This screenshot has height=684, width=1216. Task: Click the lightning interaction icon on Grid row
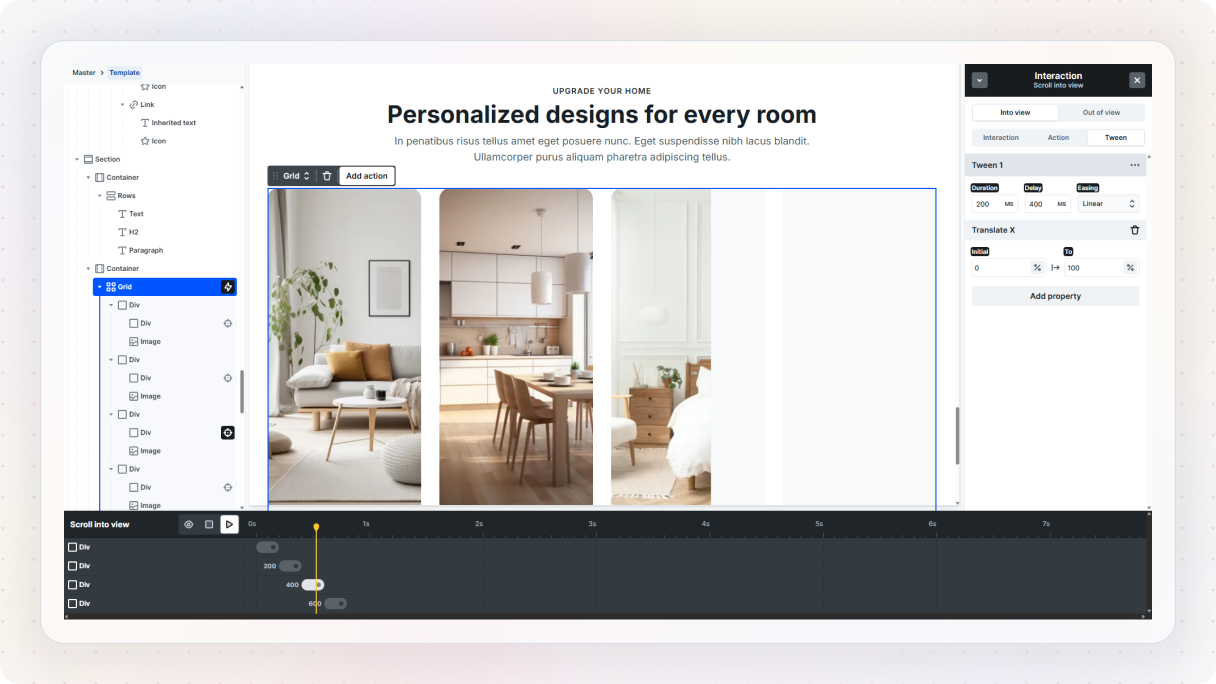pos(228,287)
